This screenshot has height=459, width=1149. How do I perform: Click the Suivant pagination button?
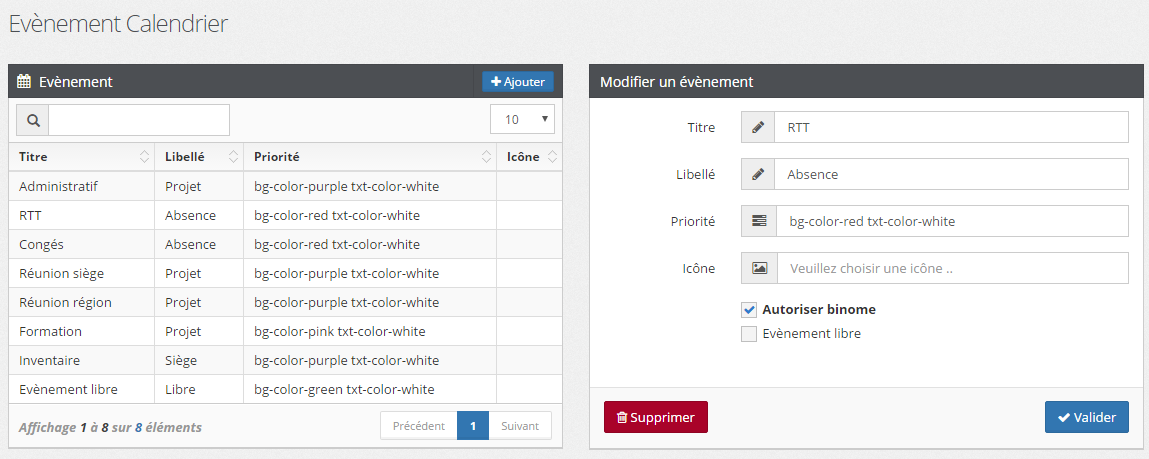(520, 426)
